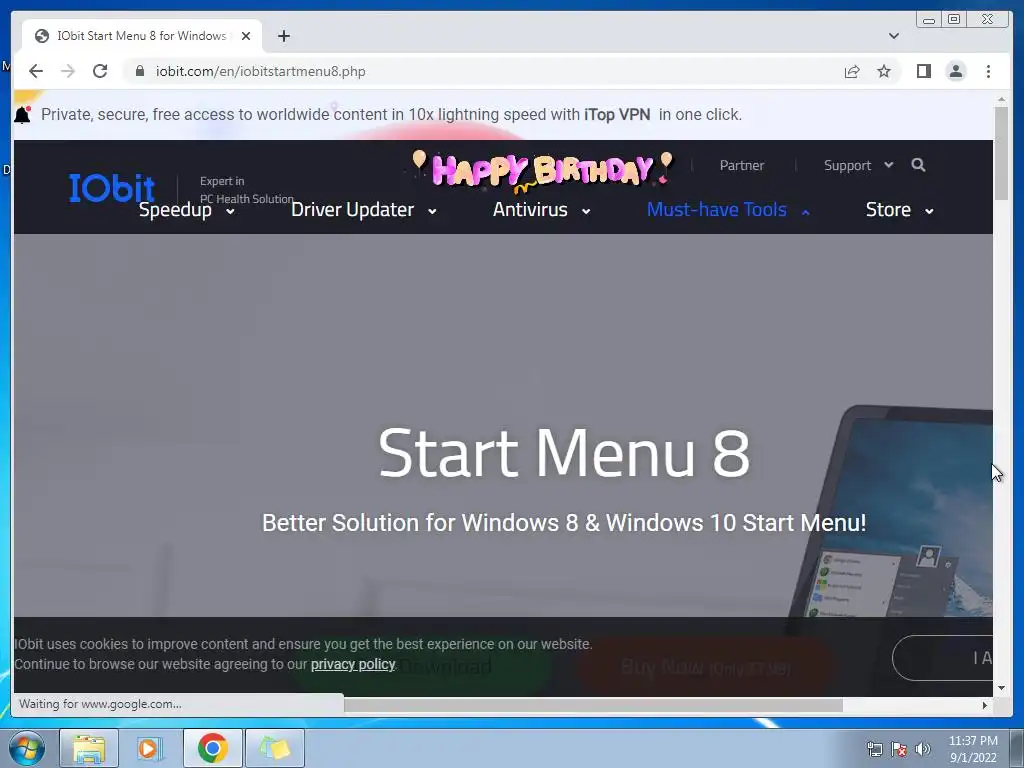Click the IObit logo
This screenshot has height=768, width=1024.
112,188
